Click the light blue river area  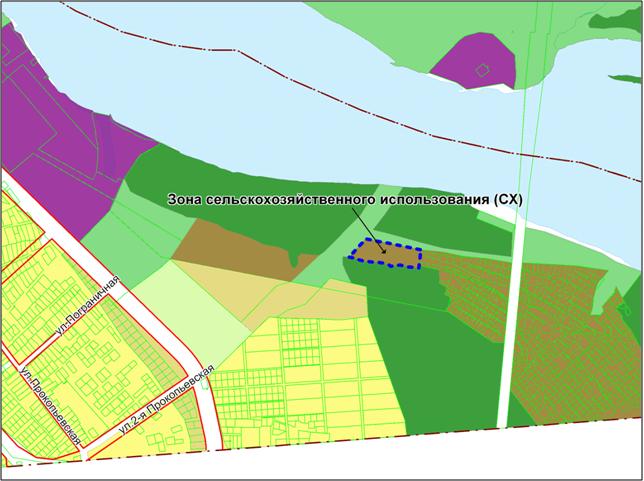point(300,100)
